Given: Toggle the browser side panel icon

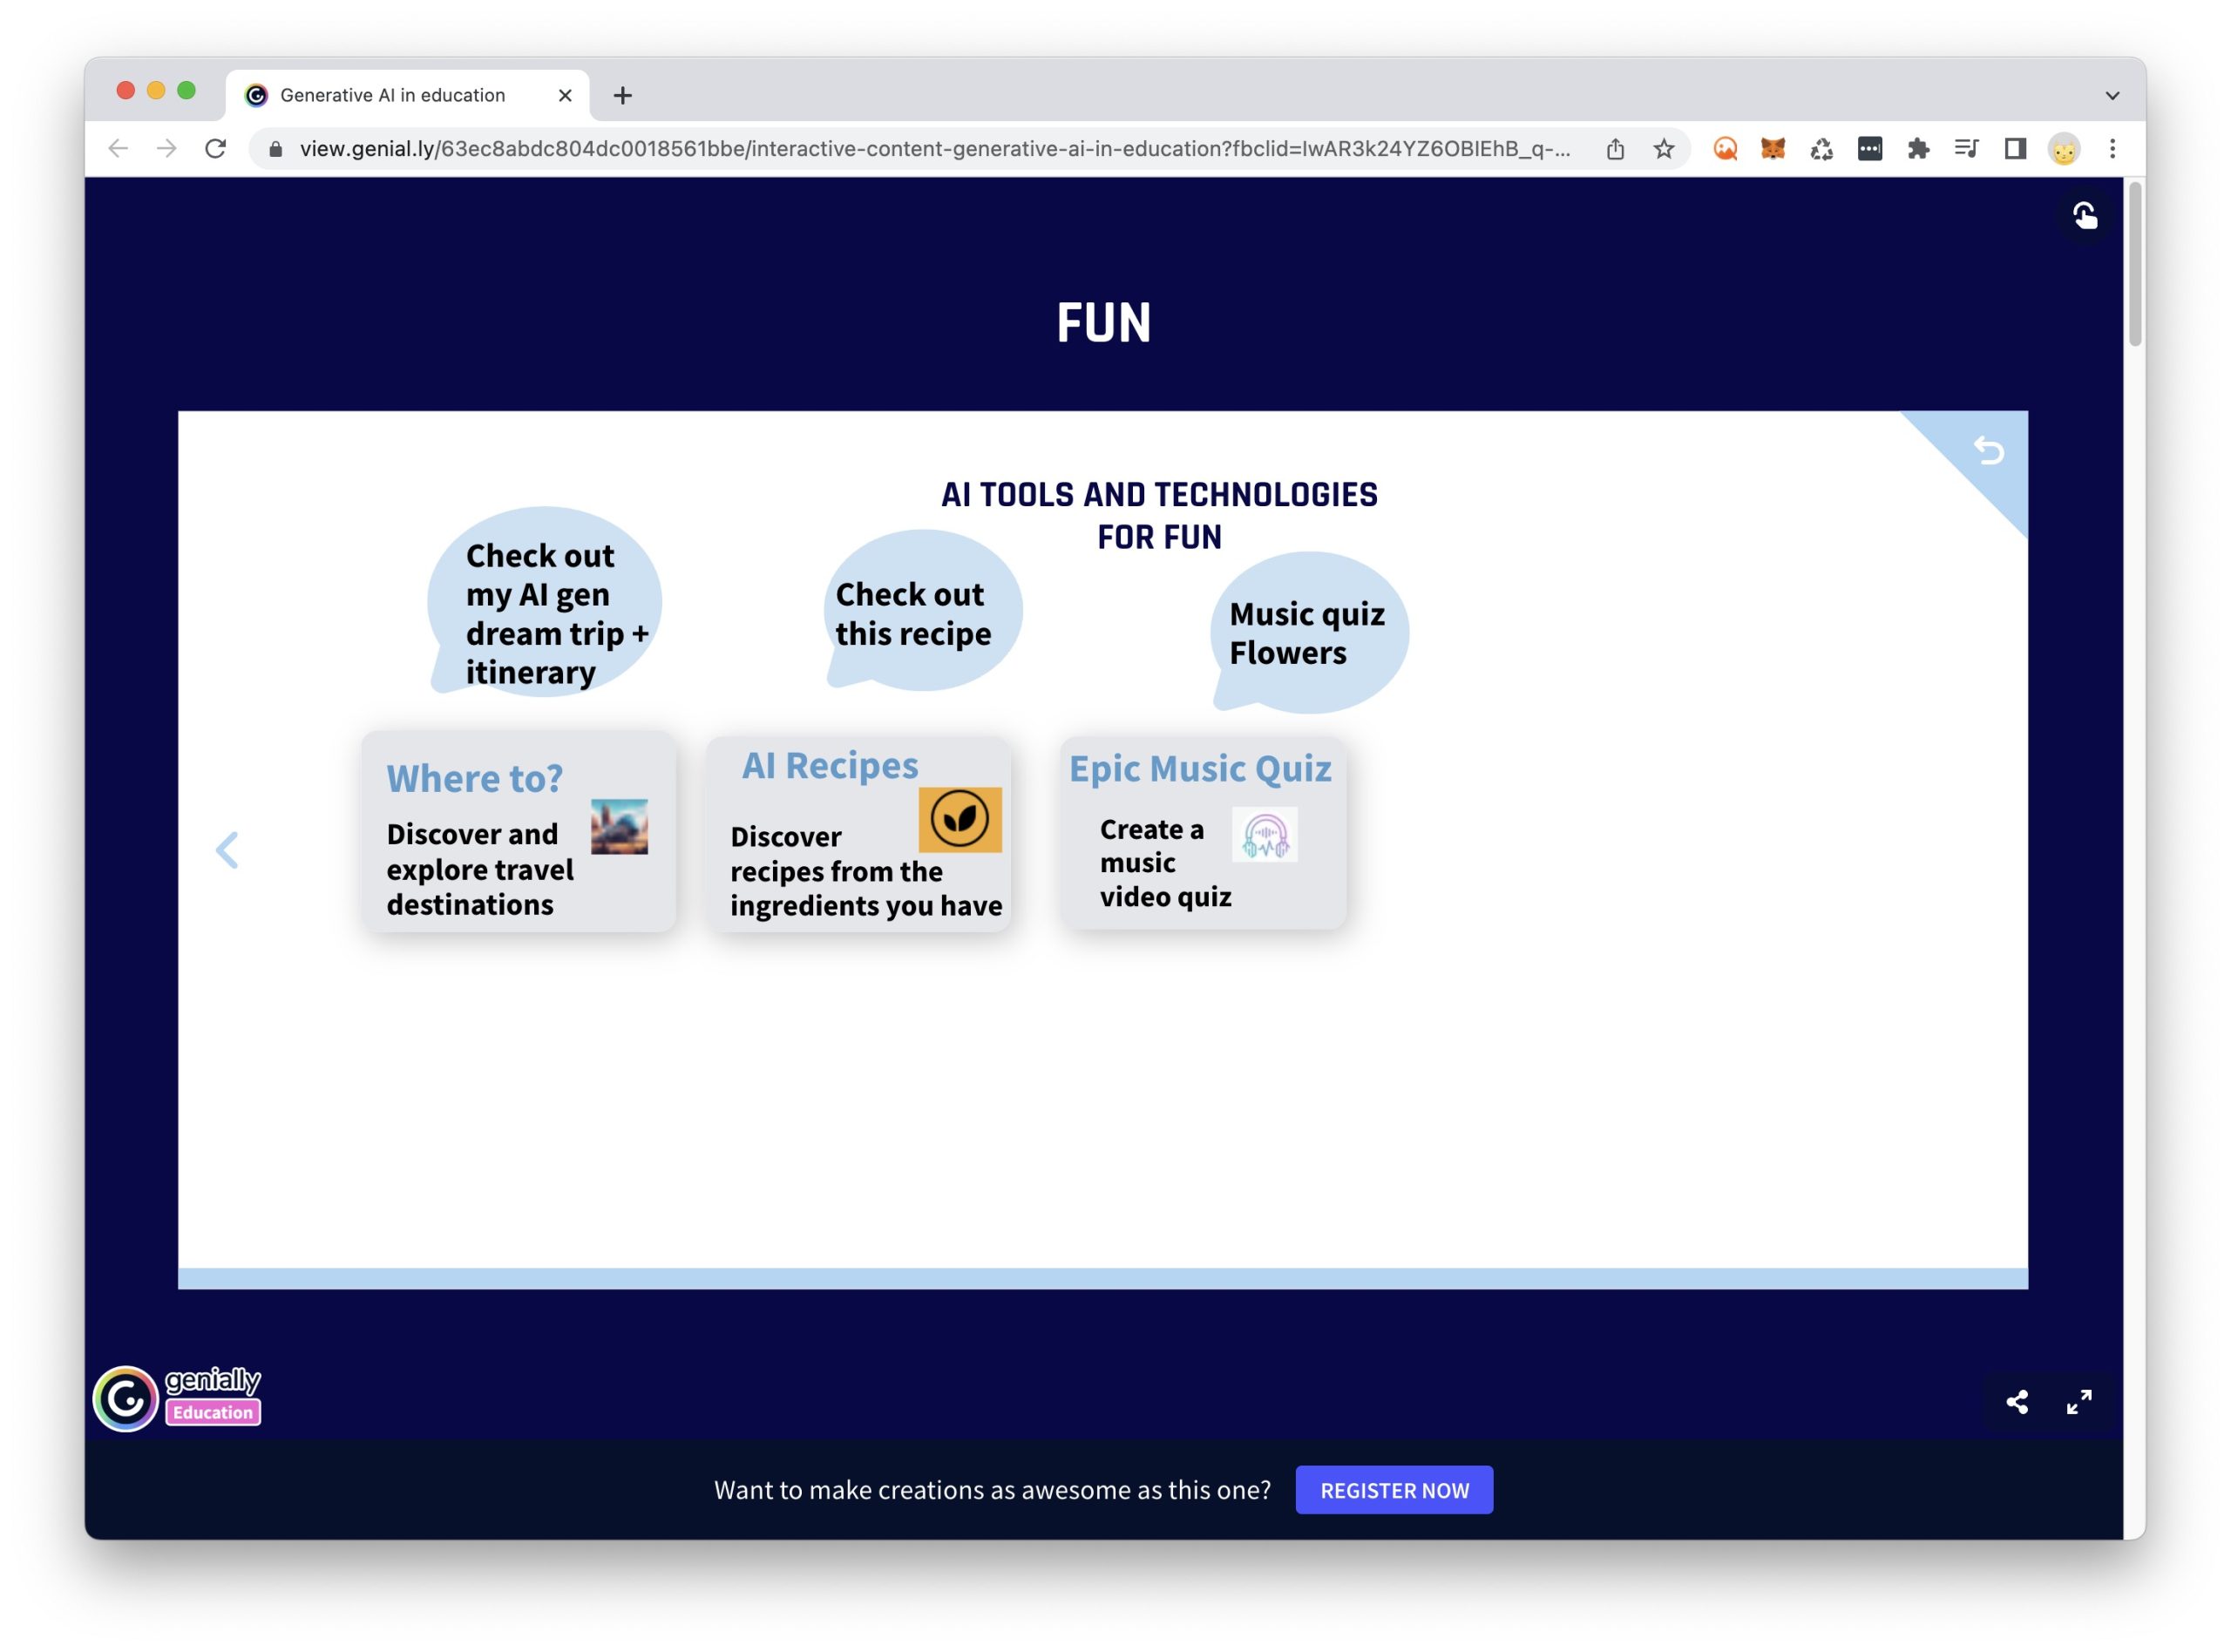Looking at the screenshot, I should [x=2015, y=149].
